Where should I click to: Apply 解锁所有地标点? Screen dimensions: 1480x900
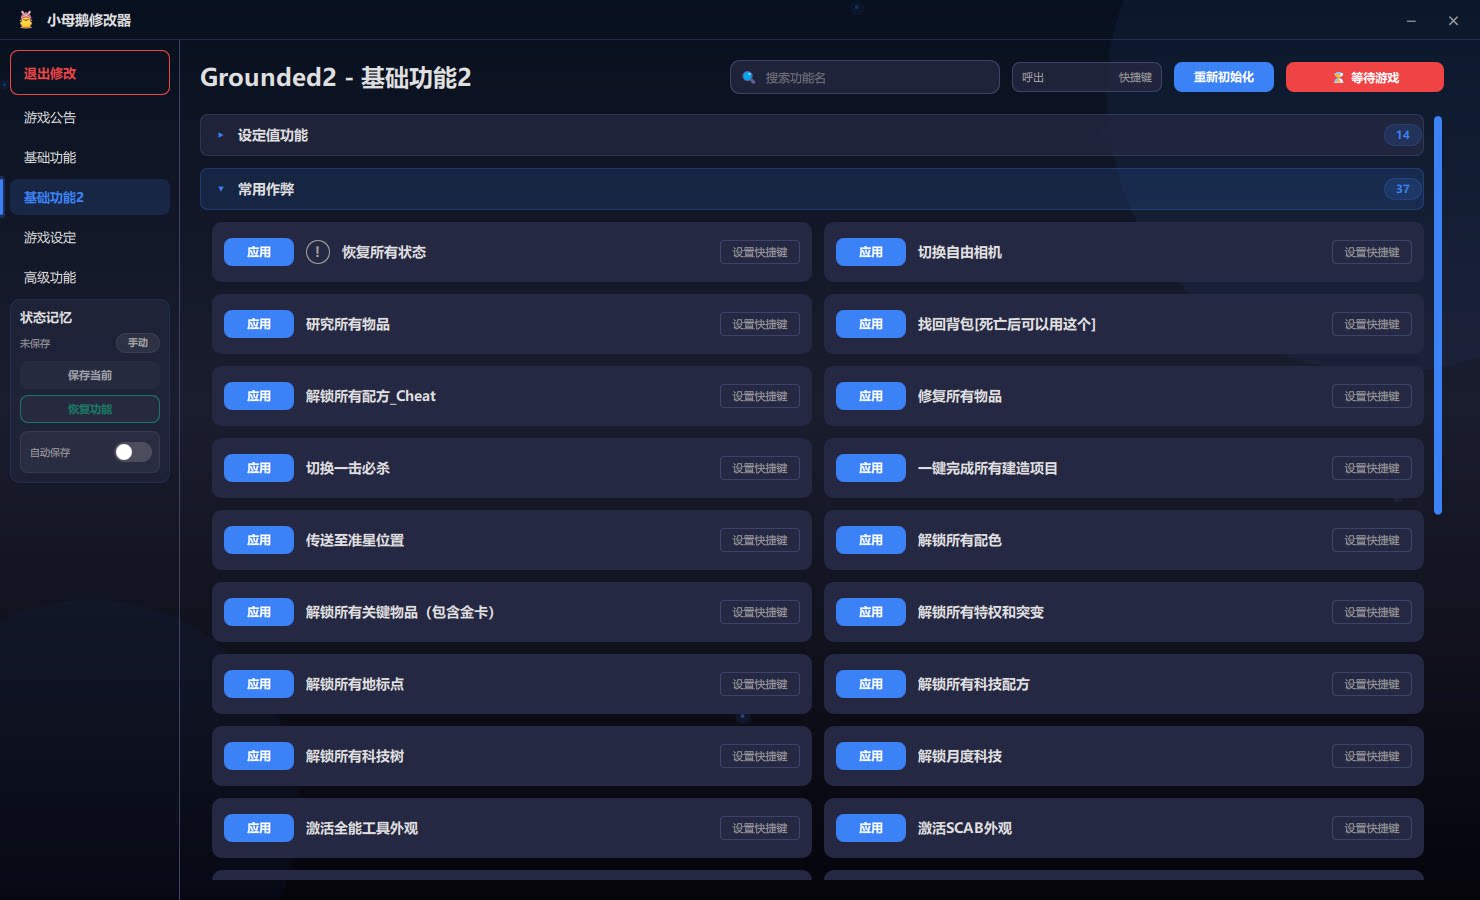[259, 684]
